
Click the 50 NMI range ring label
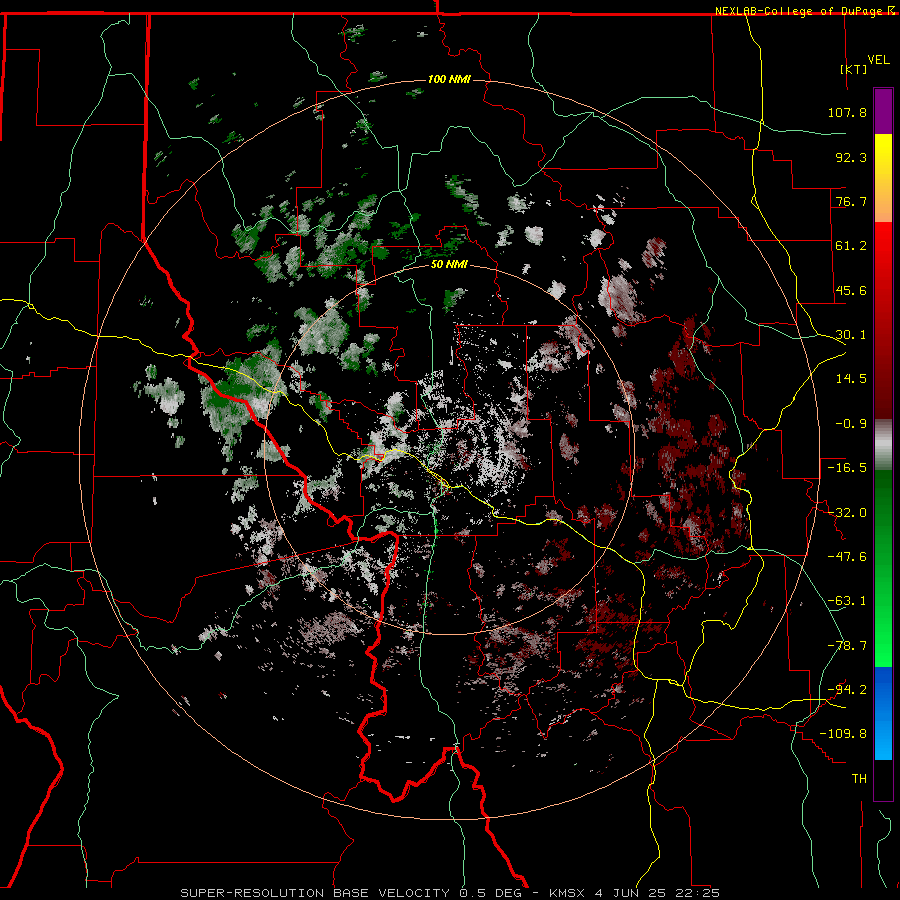tap(449, 265)
